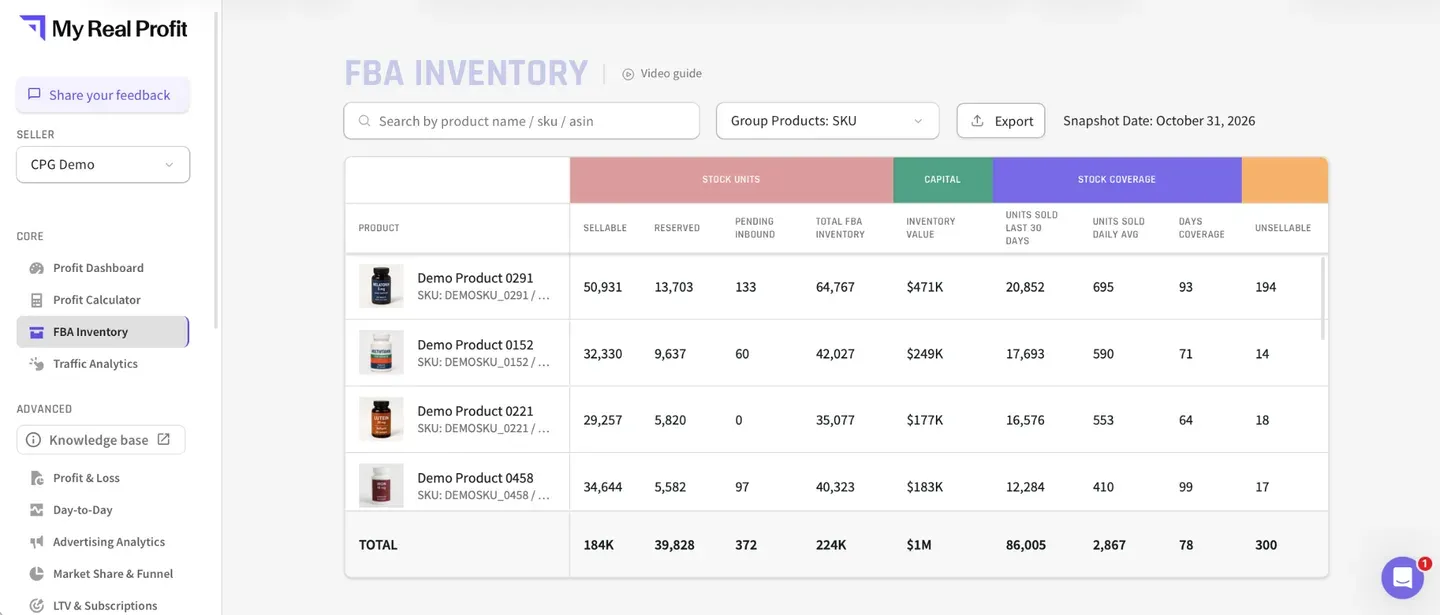Click the Profit & Loss sidebar icon
This screenshot has width=1440, height=615.
pyautogui.click(x=37, y=478)
